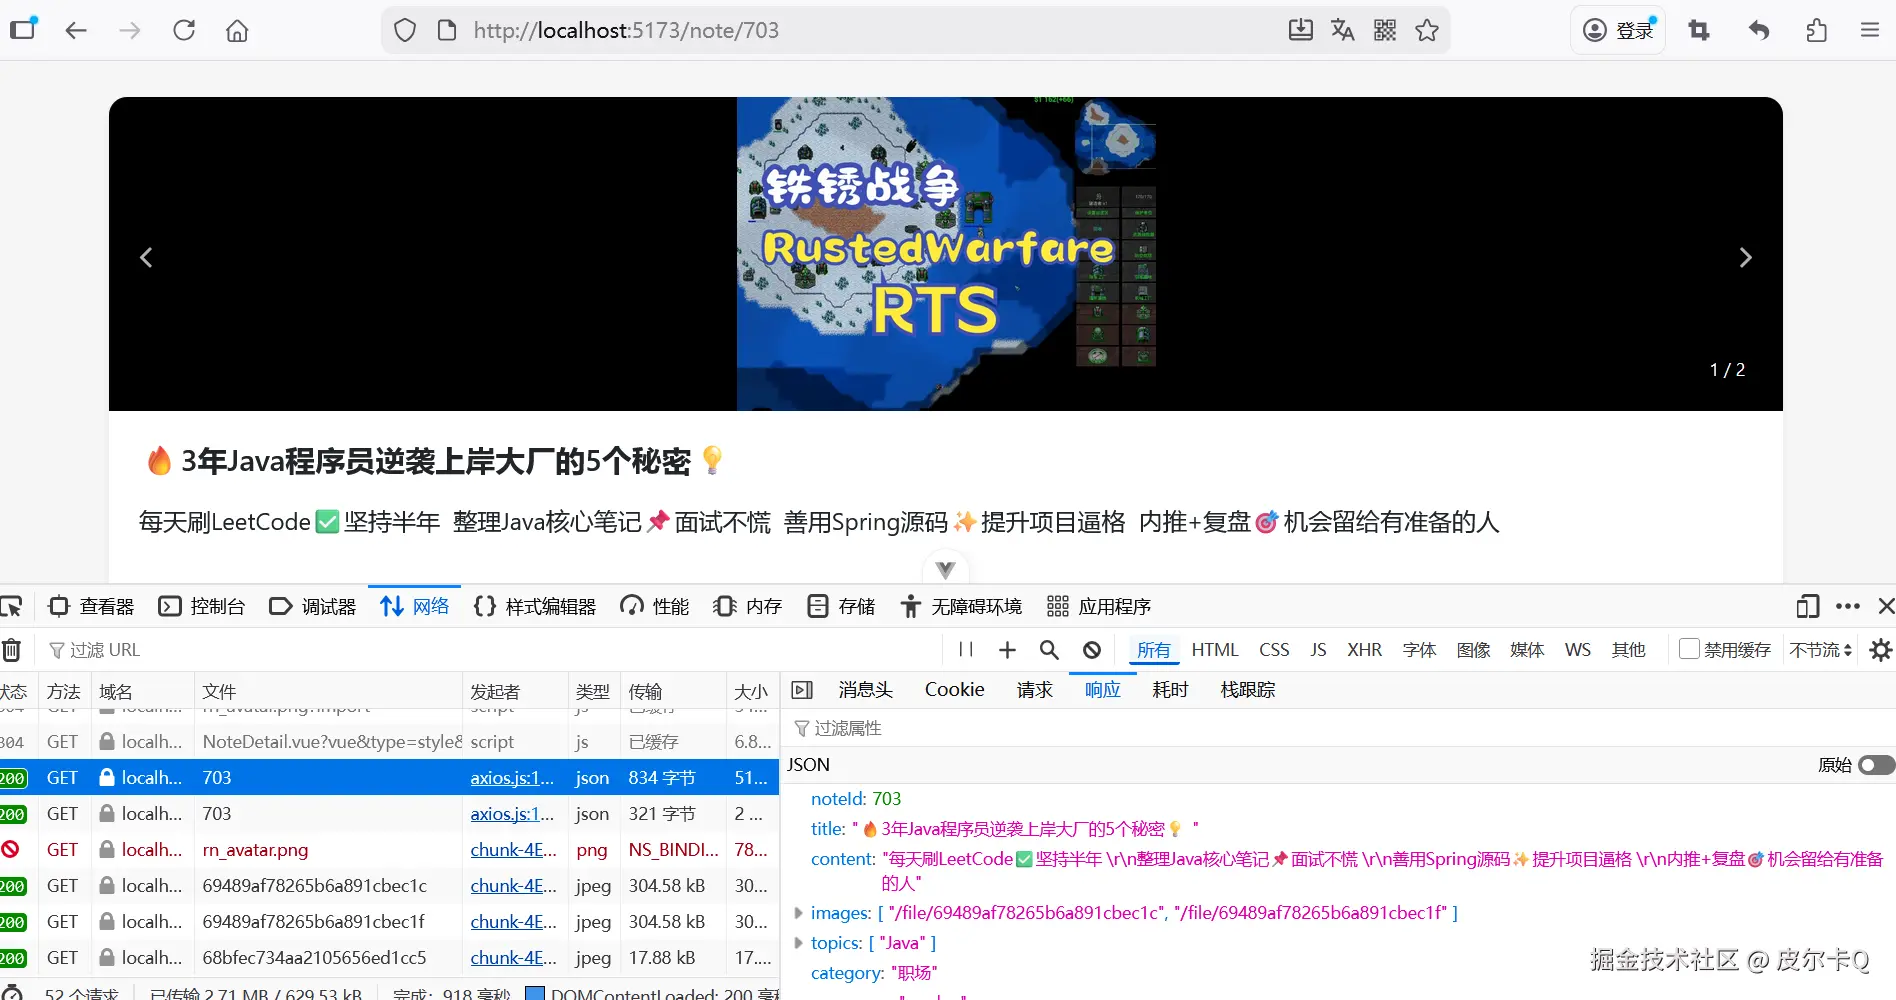Clear the network requests list
1896x1000 pixels.
tap(13, 650)
